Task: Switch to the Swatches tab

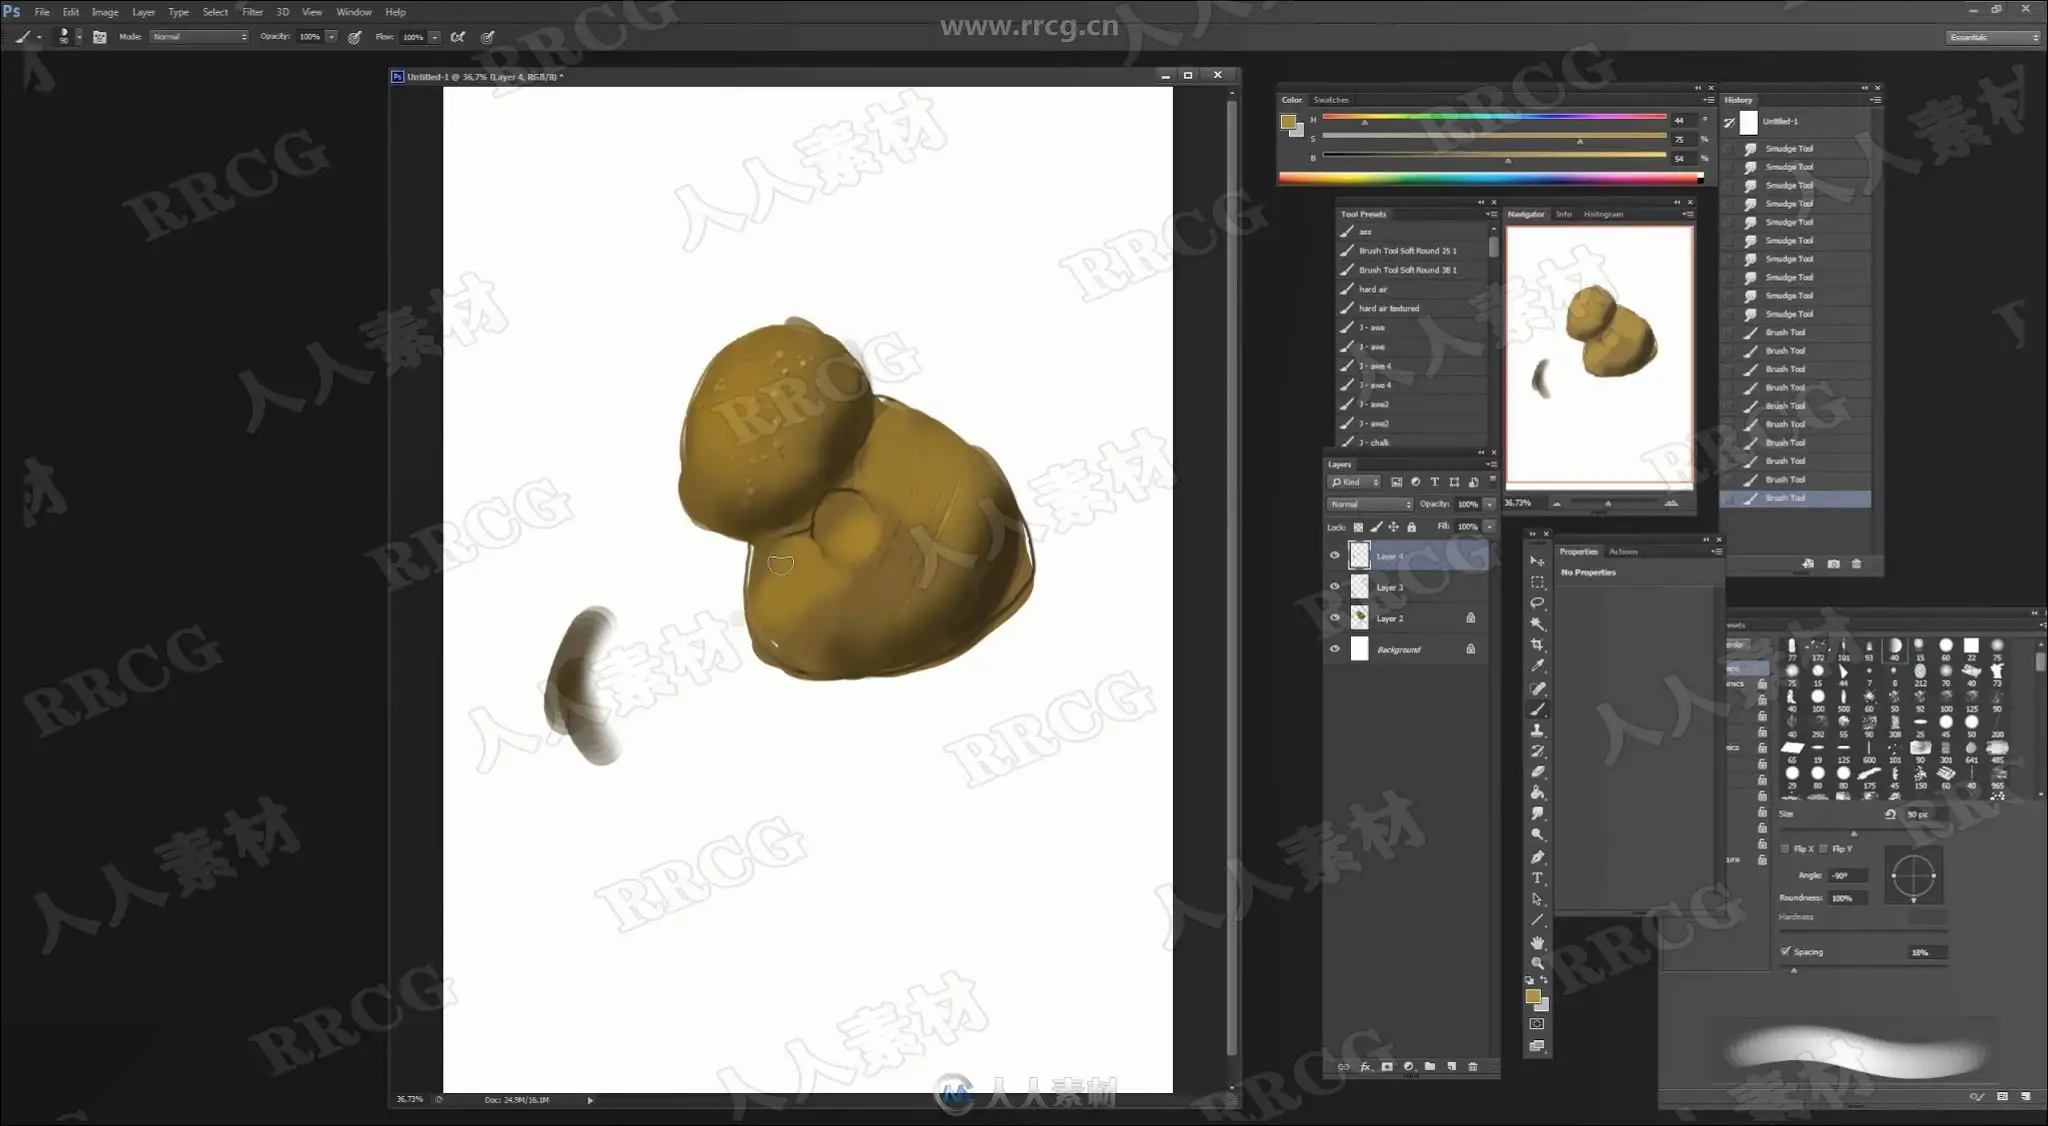Action: pyautogui.click(x=1330, y=100)
